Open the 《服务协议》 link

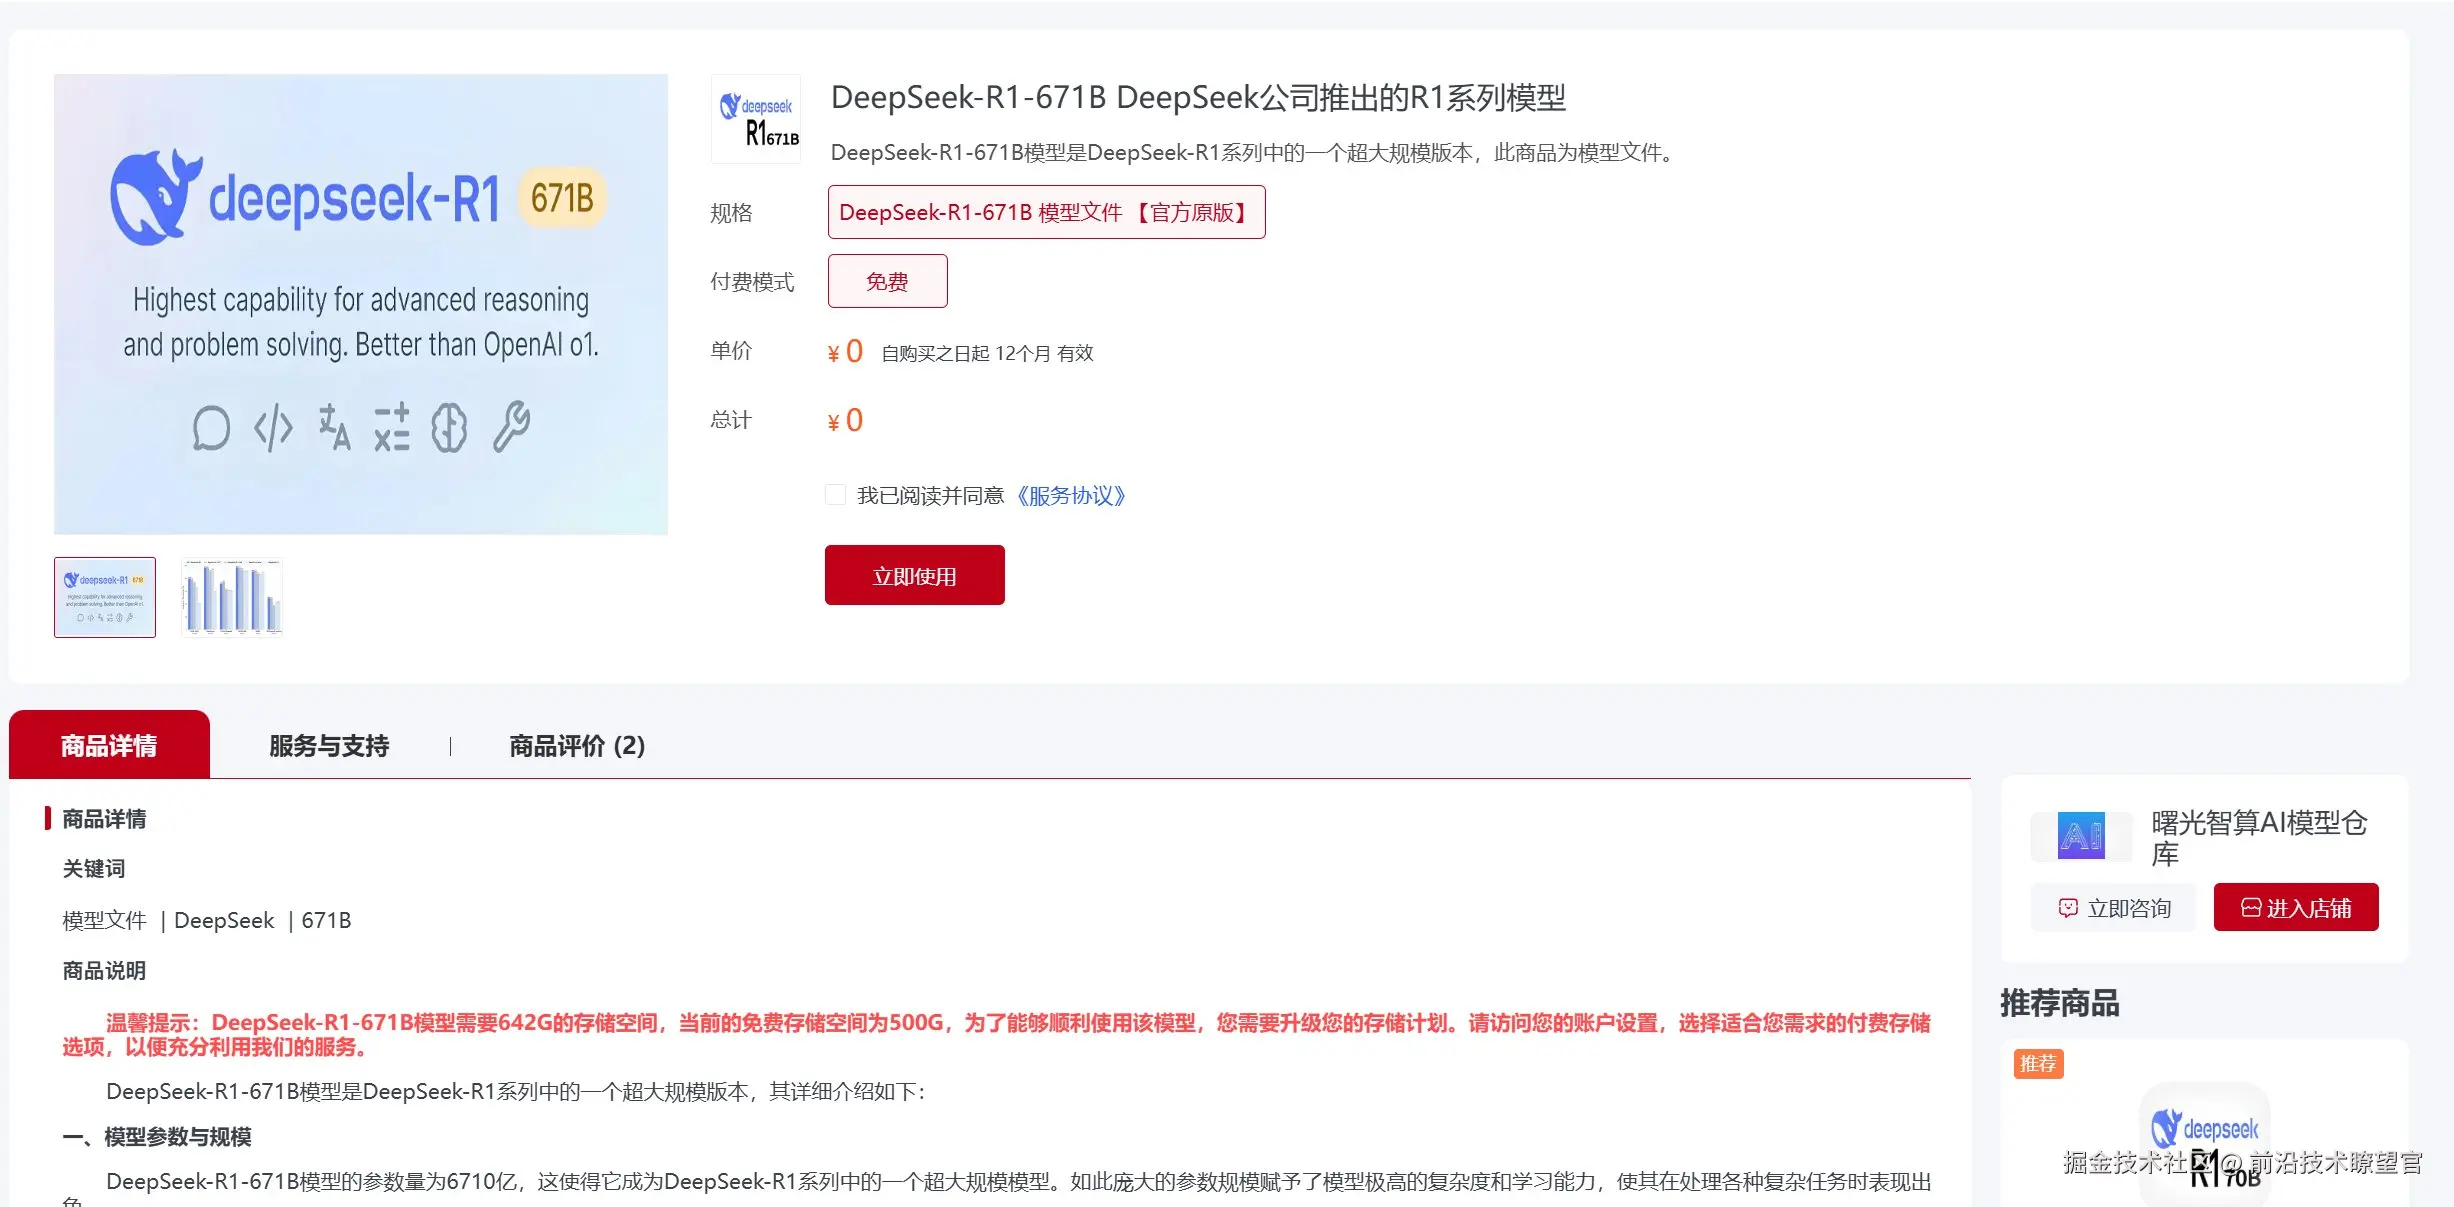pyautogui.click(x=1070, y=495)
